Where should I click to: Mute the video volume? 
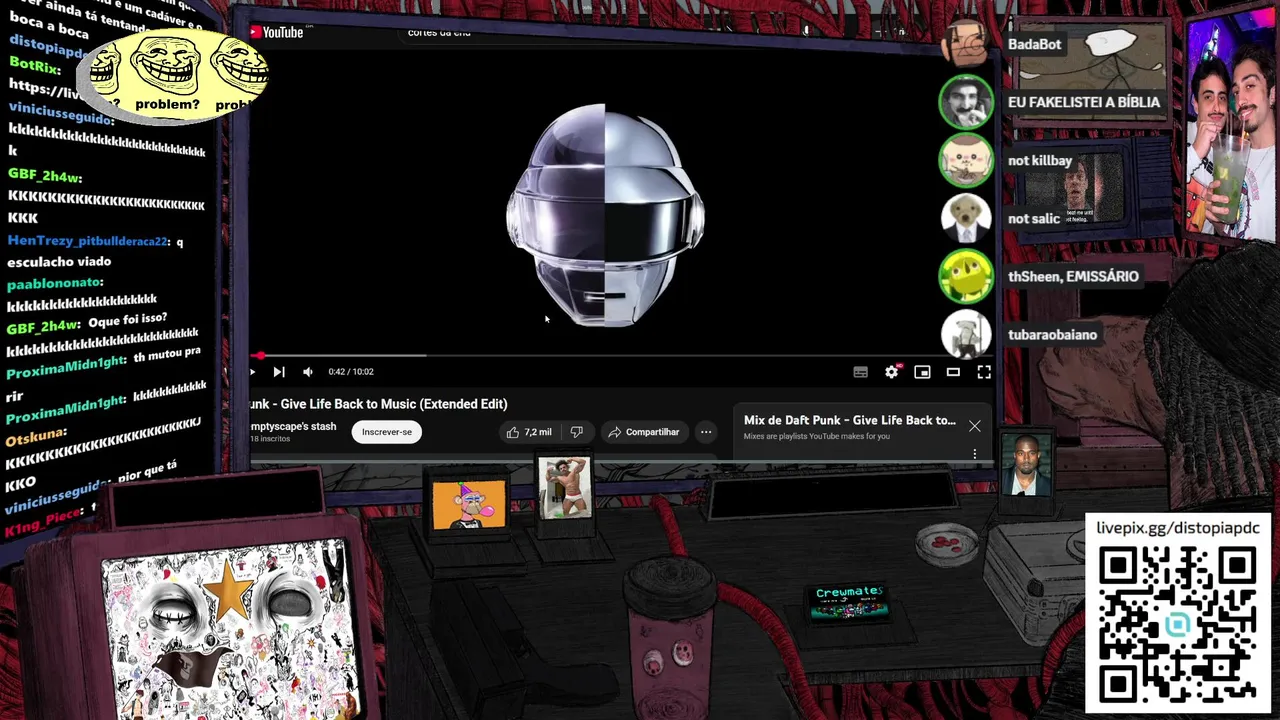[308, 372]
